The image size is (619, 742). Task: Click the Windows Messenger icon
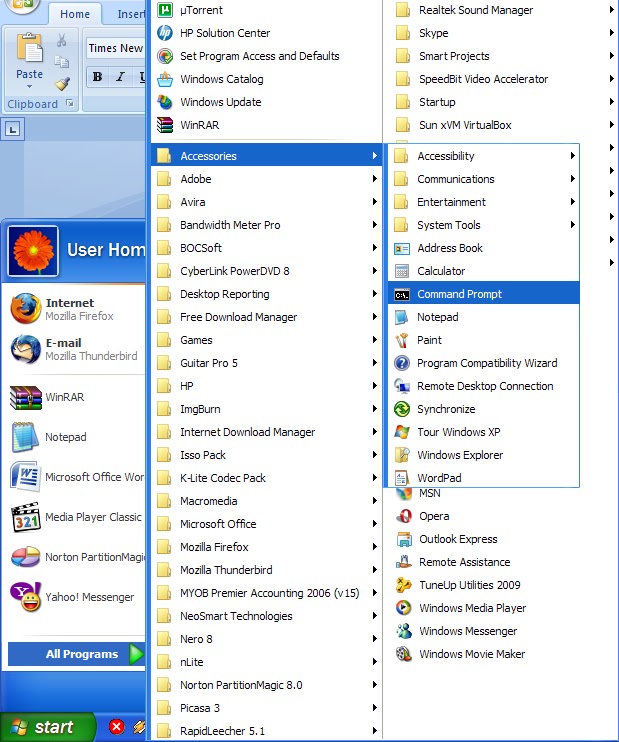pos(404,631)
